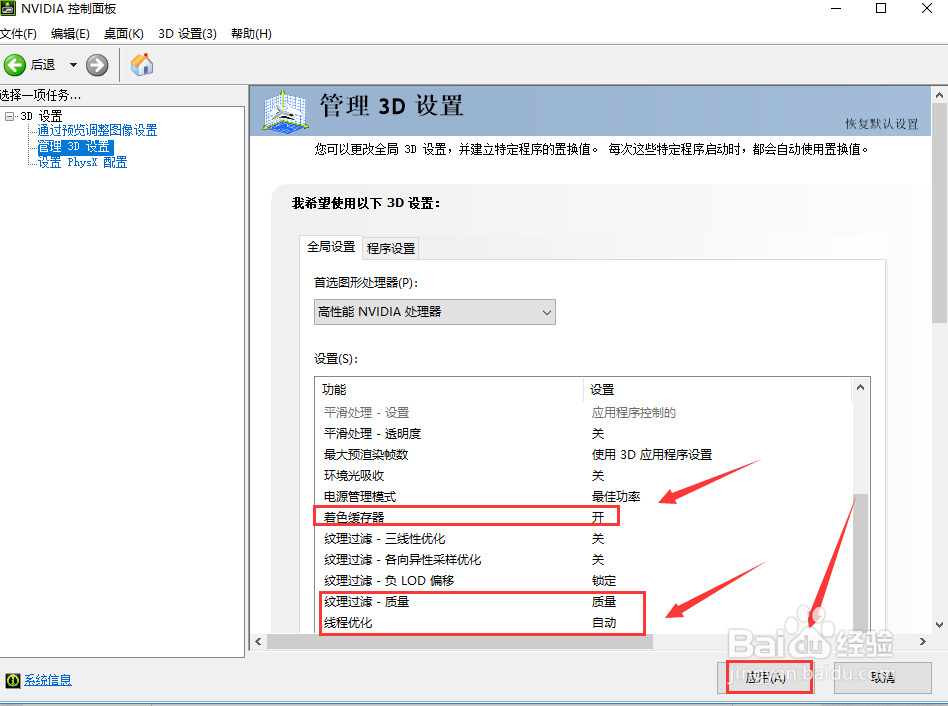Click horizontal scrollbar right arrow

pyautogui.click(x=923, y=641)
